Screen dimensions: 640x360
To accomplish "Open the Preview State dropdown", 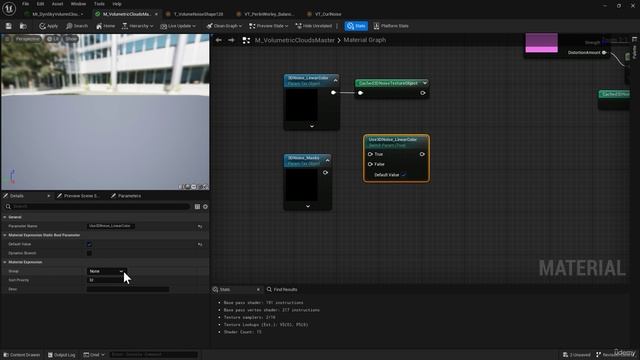I will (x=268, y=26).
